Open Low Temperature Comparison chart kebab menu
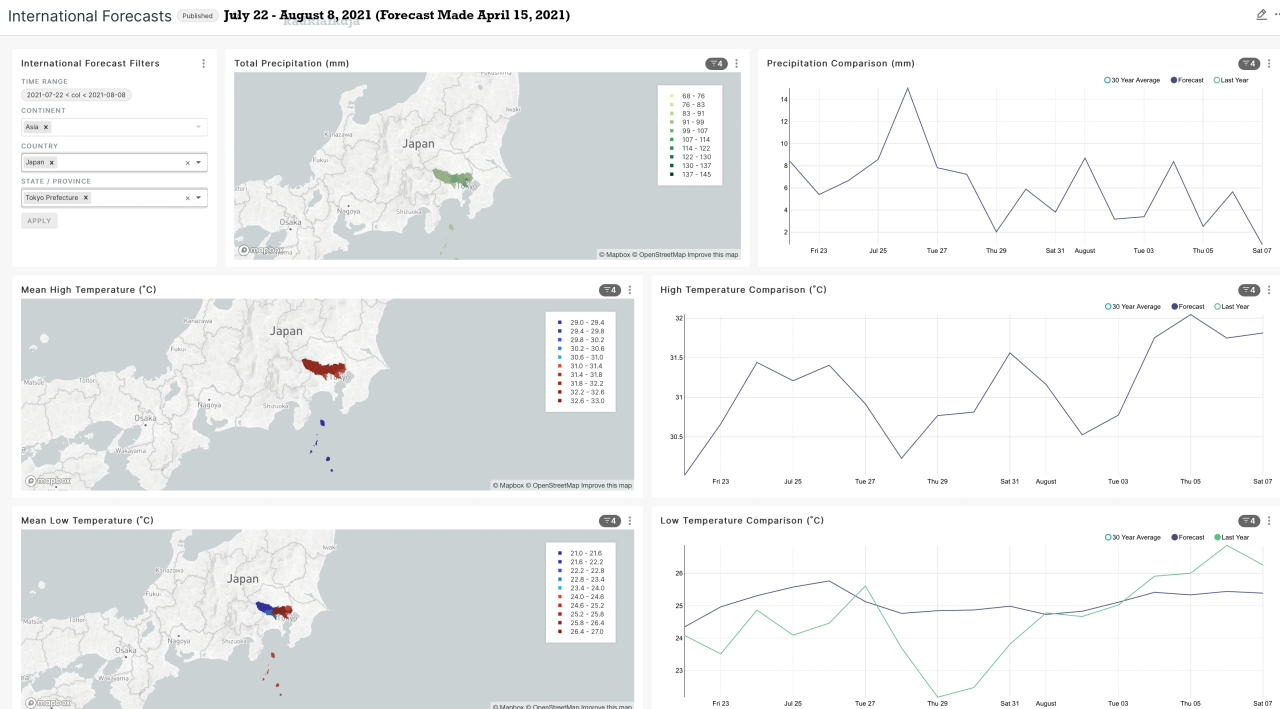 coord(1270,521)
